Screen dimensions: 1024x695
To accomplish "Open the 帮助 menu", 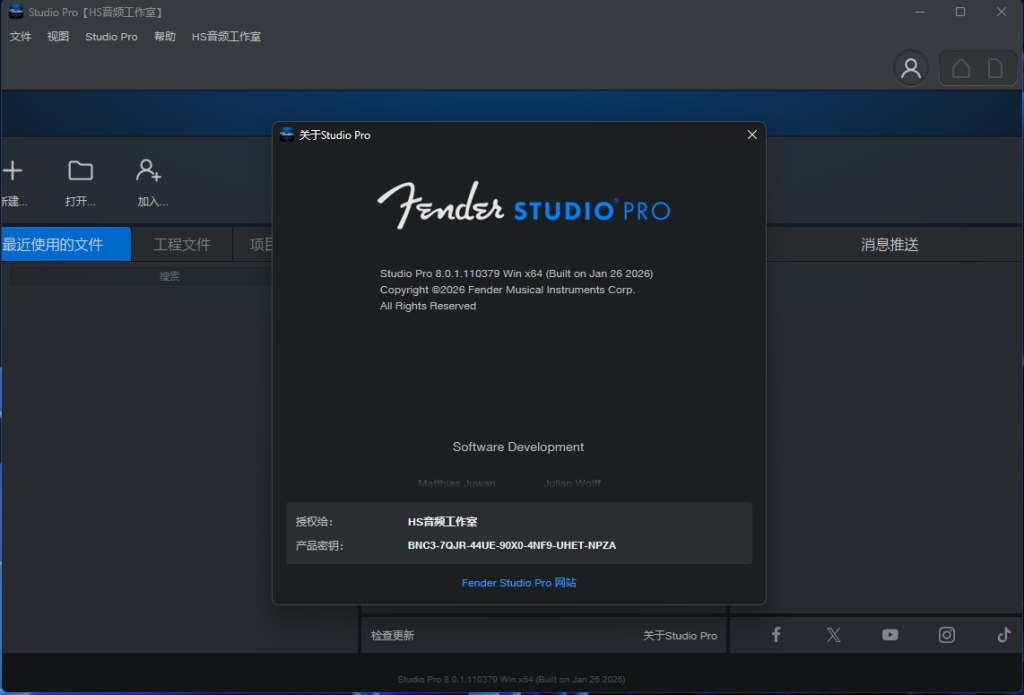I will pyautogui.click(x=164, y=36).
